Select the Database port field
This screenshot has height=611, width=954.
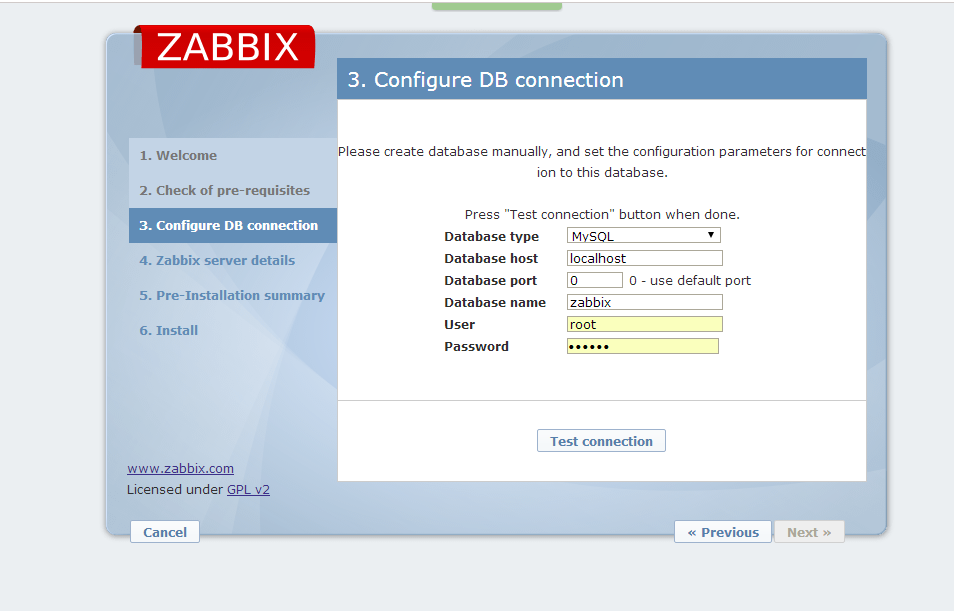pyautogui.click(x=594, y=280)
